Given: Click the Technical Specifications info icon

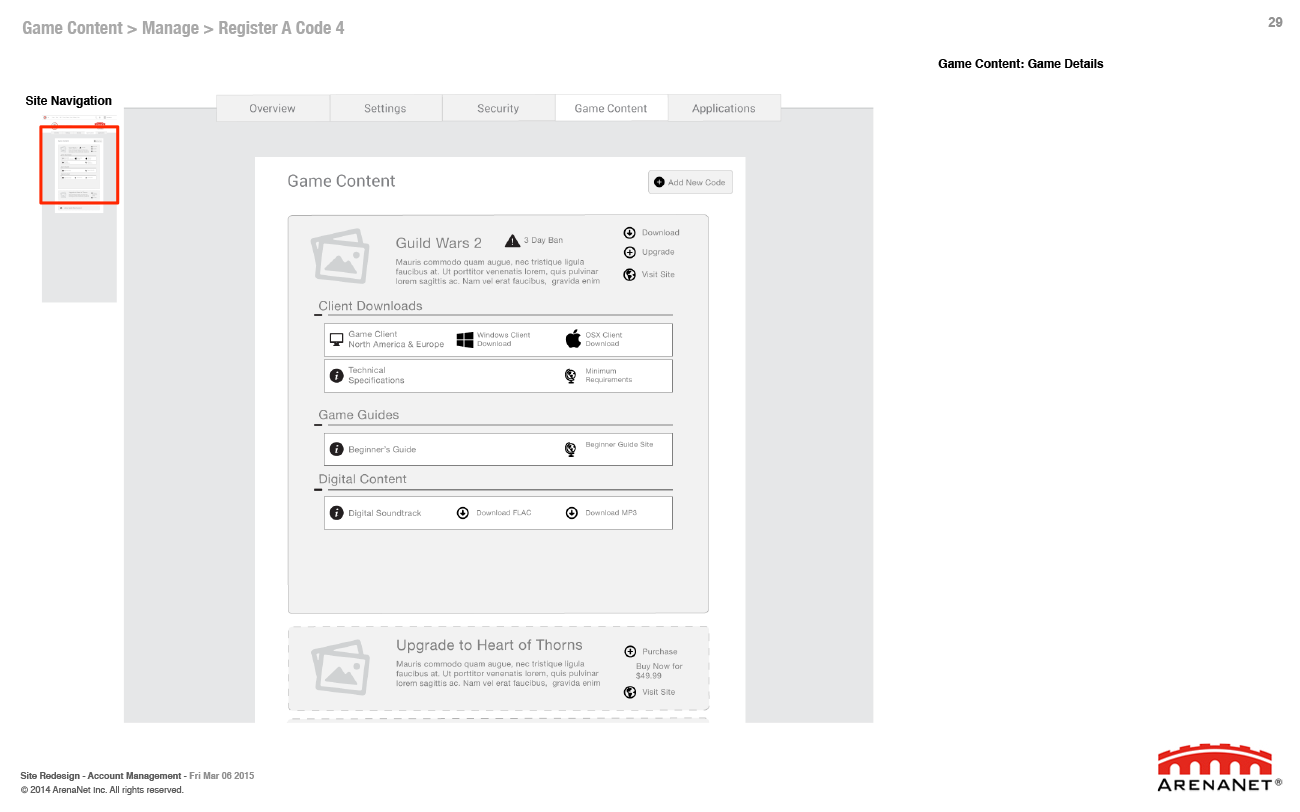Looking at the screenshot, I should [337, 376].
